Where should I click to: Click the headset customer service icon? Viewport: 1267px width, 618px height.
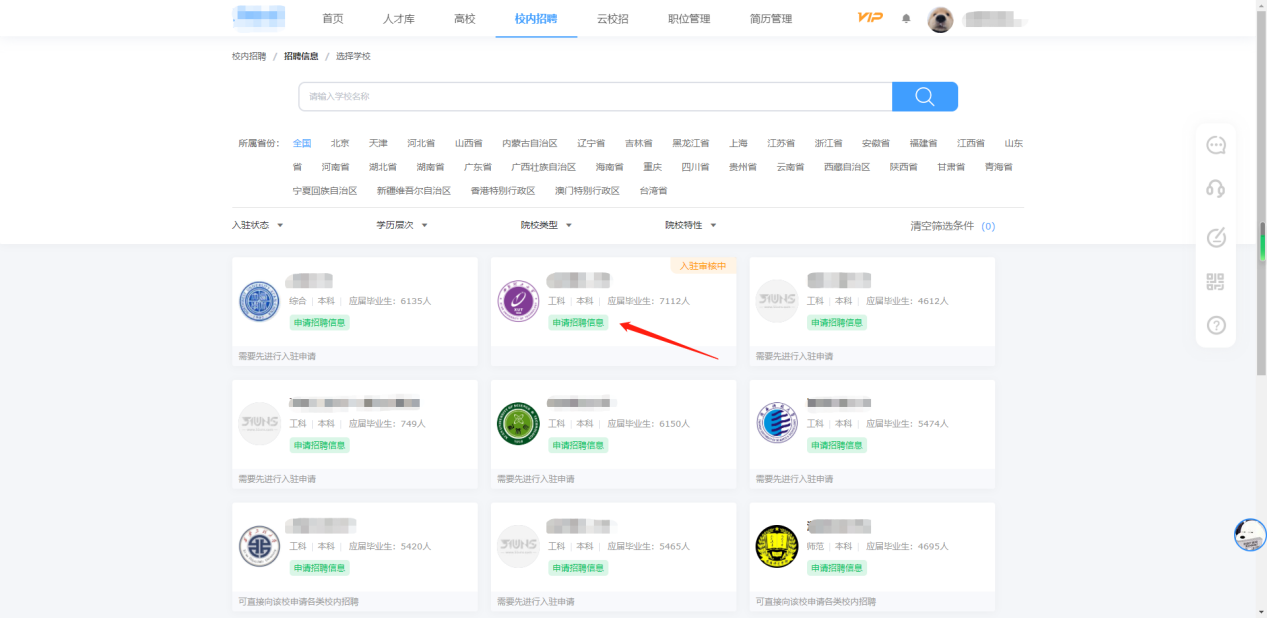click(x=1216, y=189)
